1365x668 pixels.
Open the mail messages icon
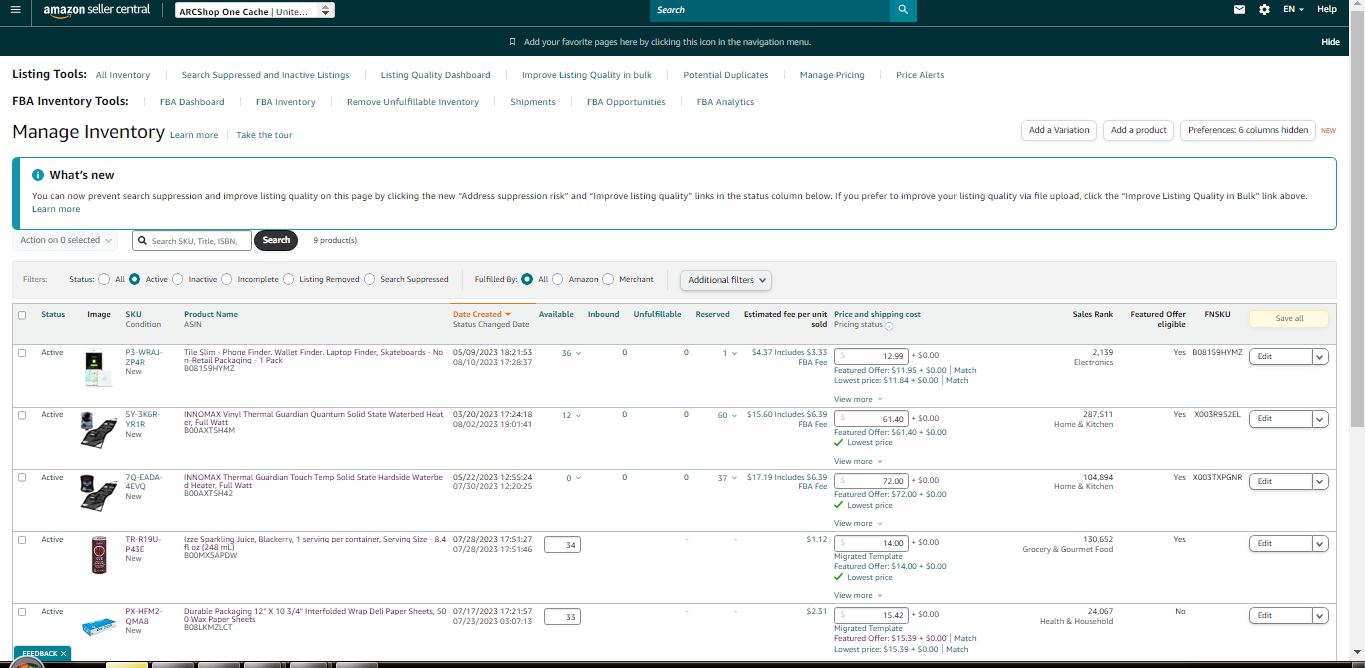(1239, 9)
